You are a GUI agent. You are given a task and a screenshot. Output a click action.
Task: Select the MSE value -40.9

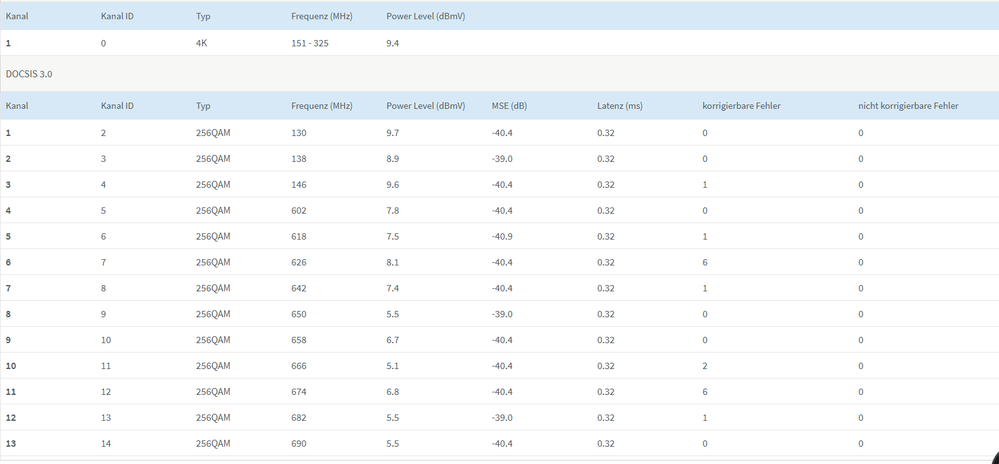point(501,236)
